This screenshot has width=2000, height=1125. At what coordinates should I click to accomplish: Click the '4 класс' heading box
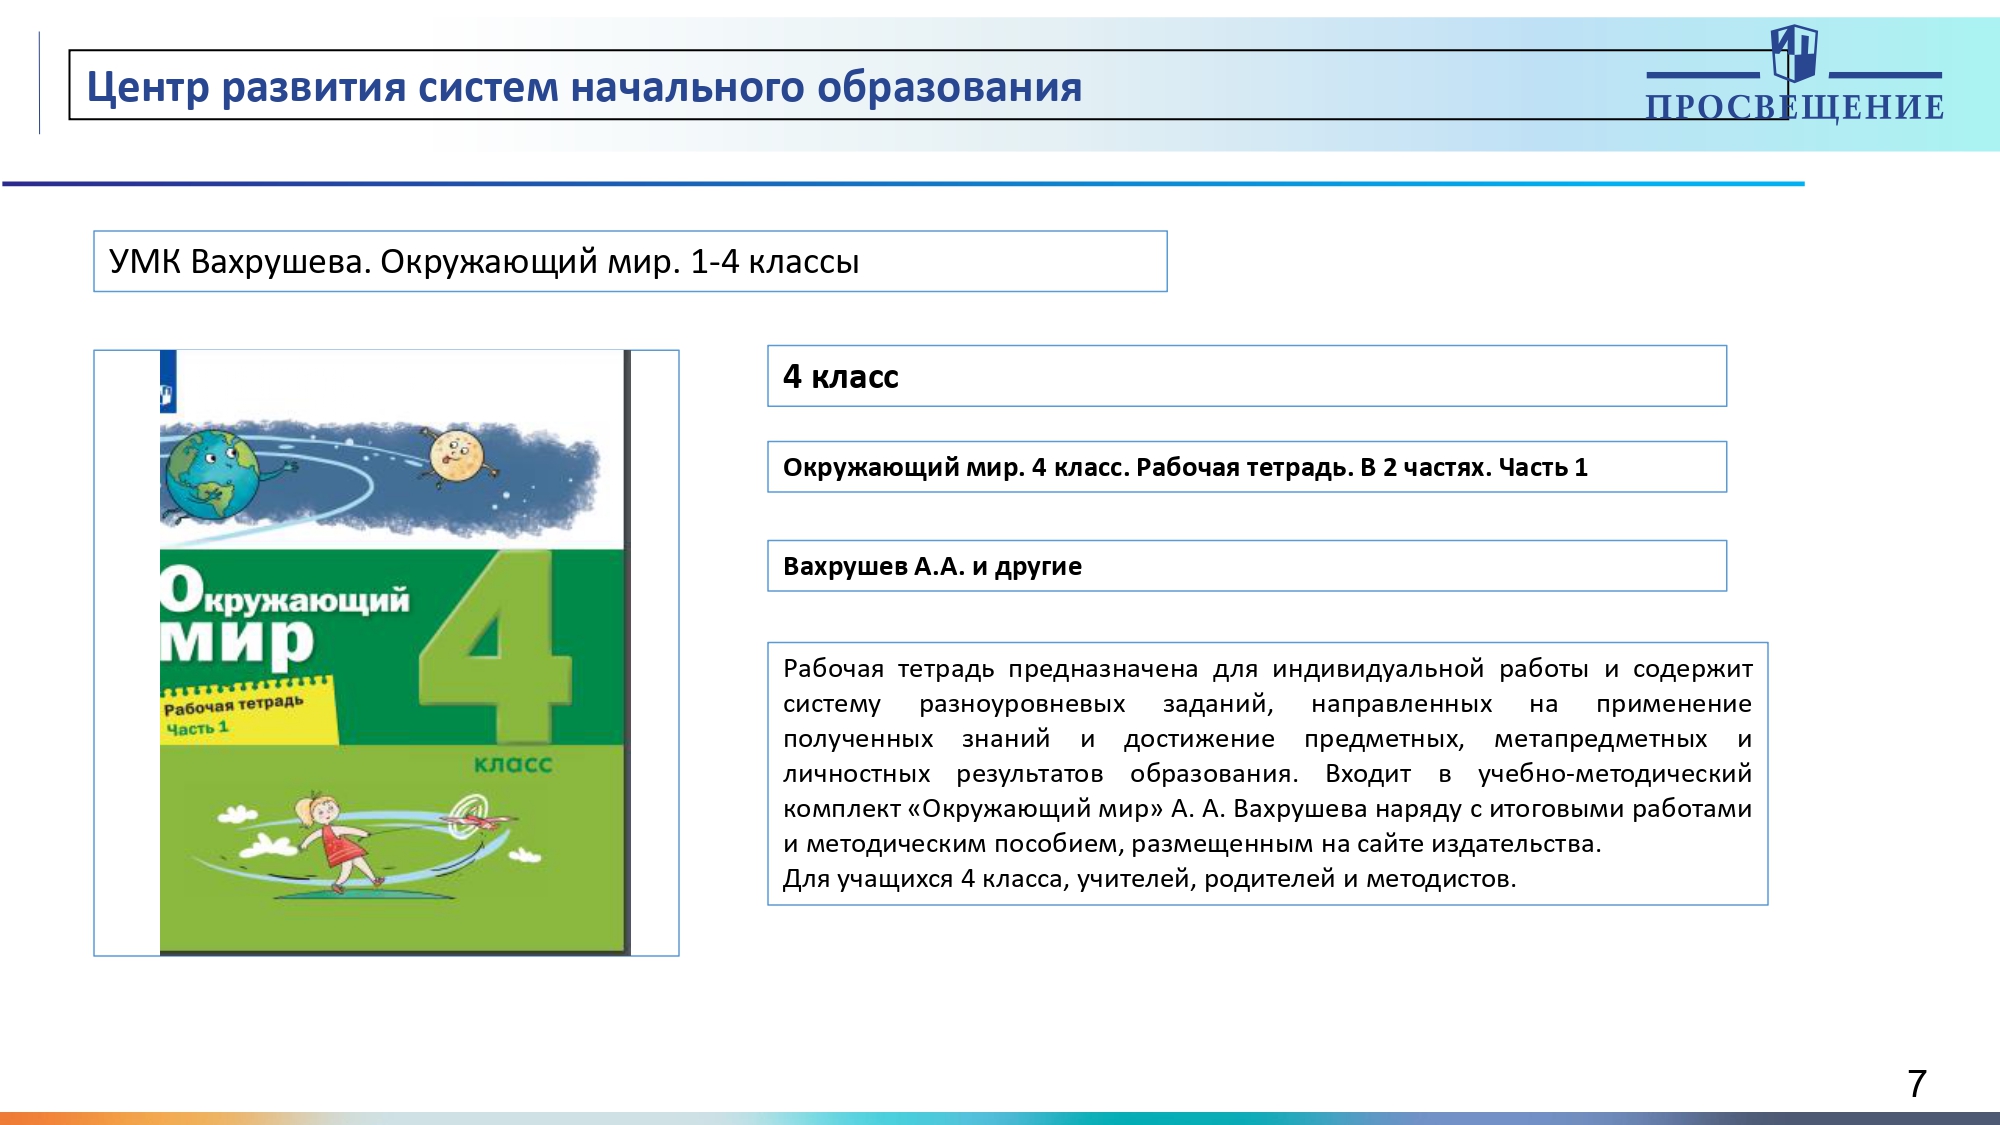[1247, 376]
